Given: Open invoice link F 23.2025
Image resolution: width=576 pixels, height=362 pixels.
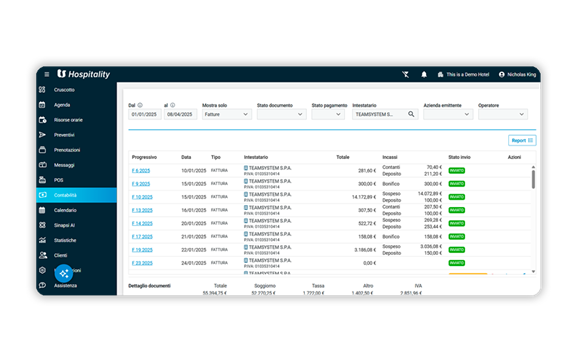Looking at the screenshot, I should pos(142,263).
